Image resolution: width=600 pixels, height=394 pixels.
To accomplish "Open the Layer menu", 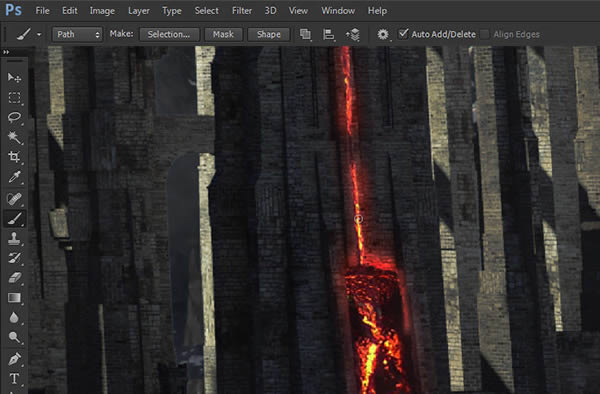I will 139,11.
